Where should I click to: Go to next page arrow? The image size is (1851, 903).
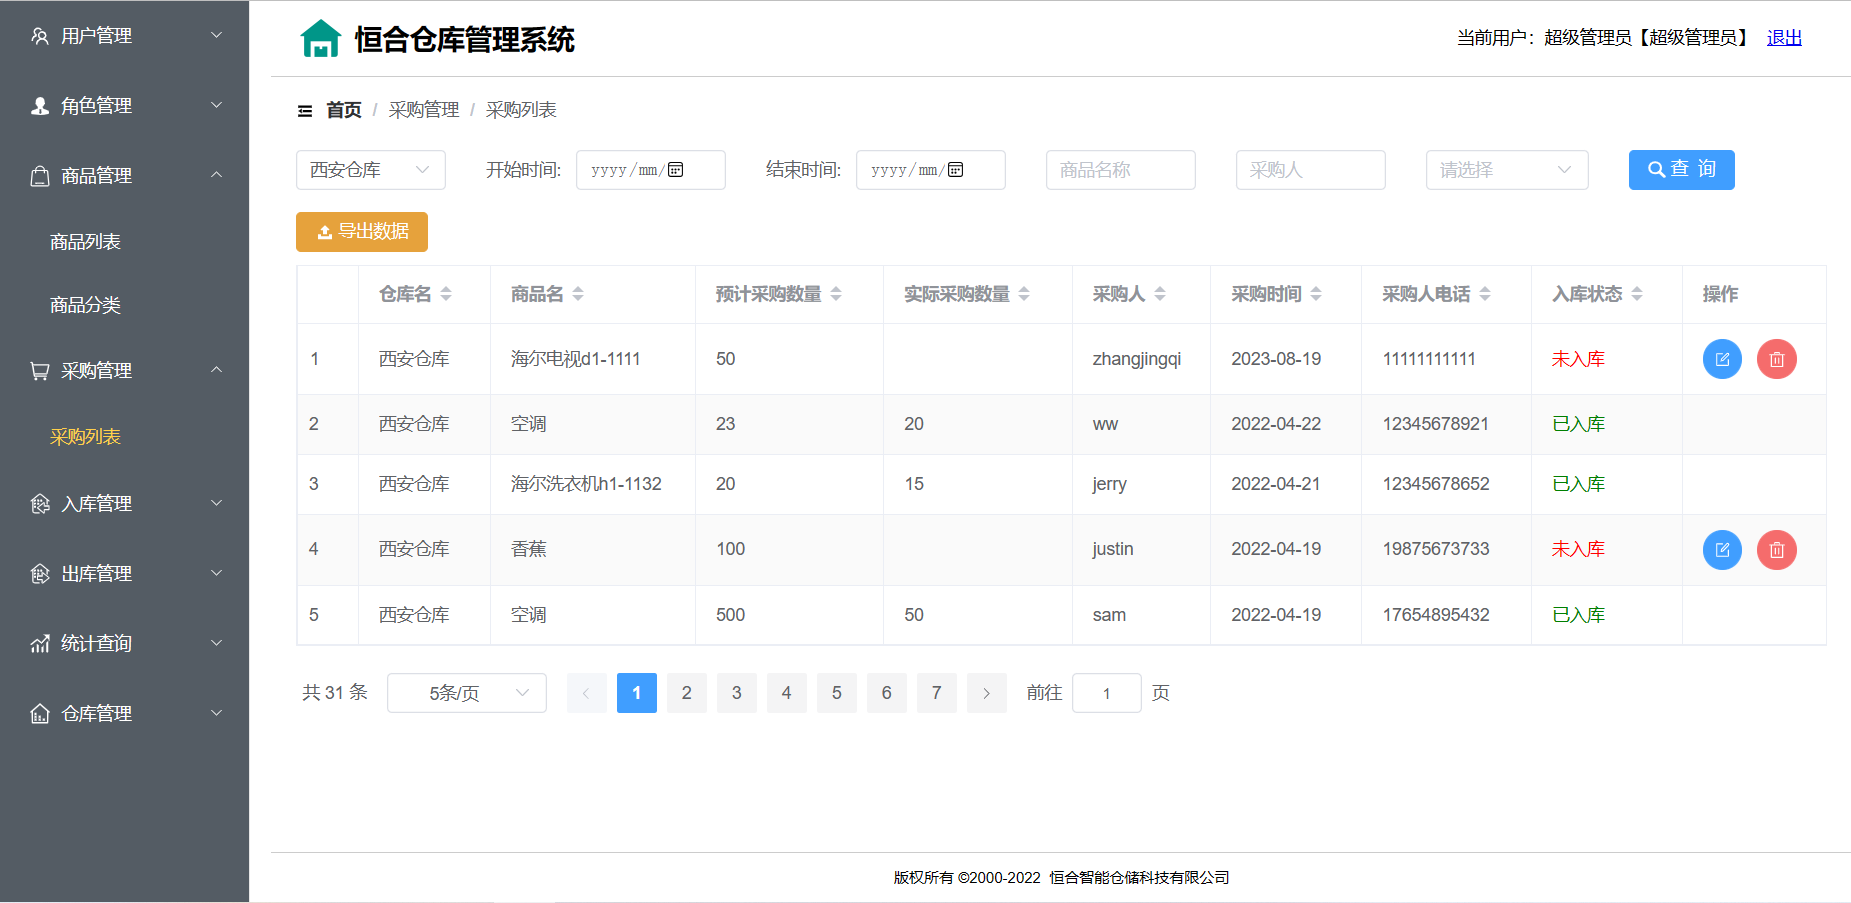[987, 693]
